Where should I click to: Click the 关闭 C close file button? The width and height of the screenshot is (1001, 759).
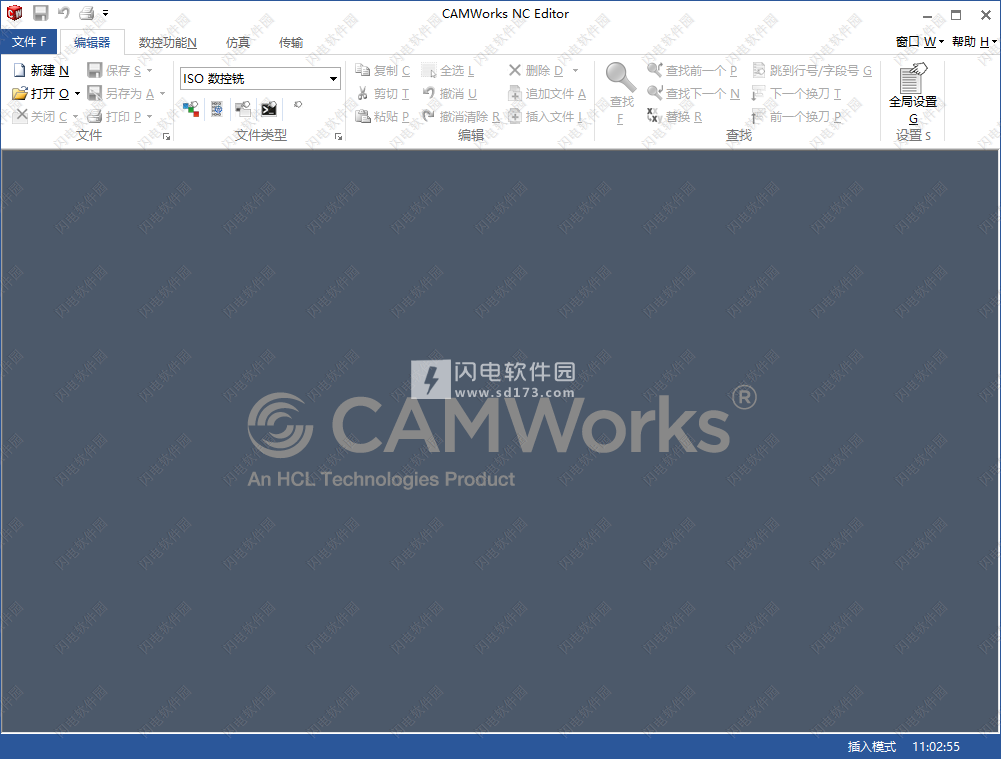coord(41,117)
